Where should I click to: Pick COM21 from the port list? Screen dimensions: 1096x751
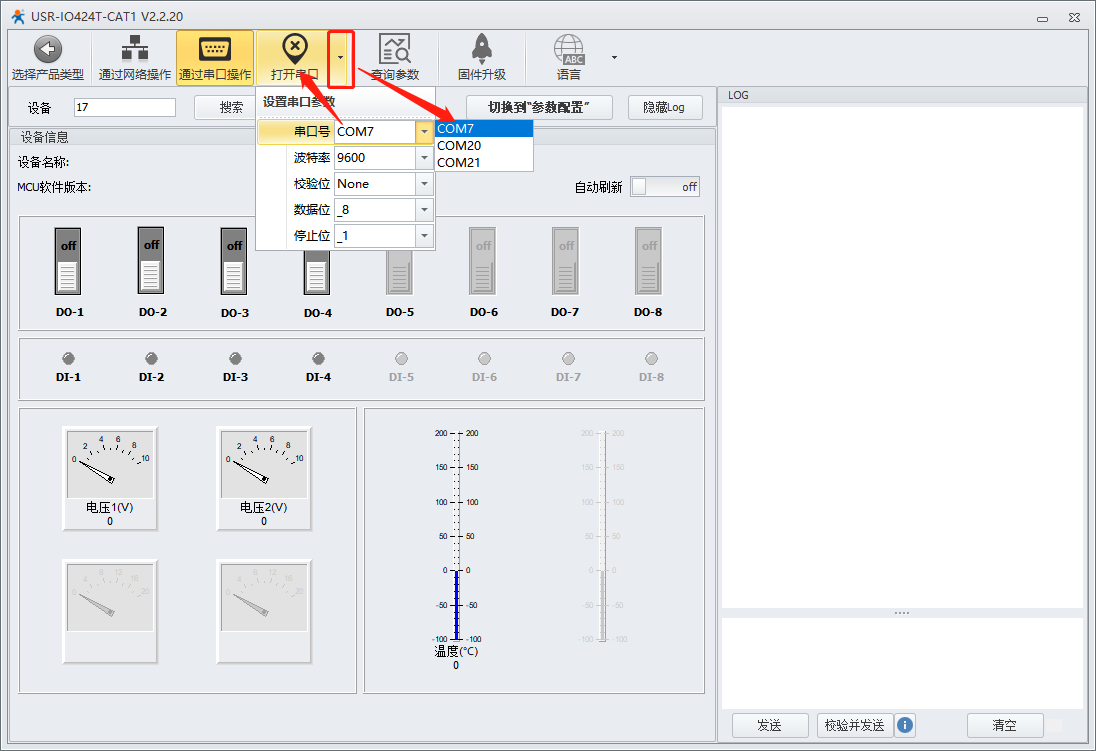pyautogui.click(x=484, y=162)
